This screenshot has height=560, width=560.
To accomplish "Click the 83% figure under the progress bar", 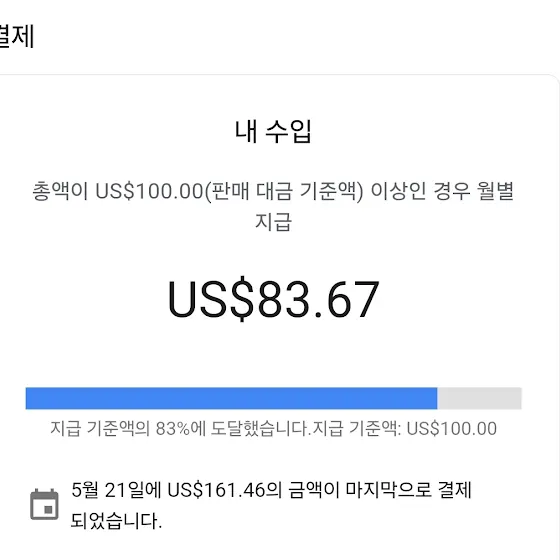I will 173,428.
